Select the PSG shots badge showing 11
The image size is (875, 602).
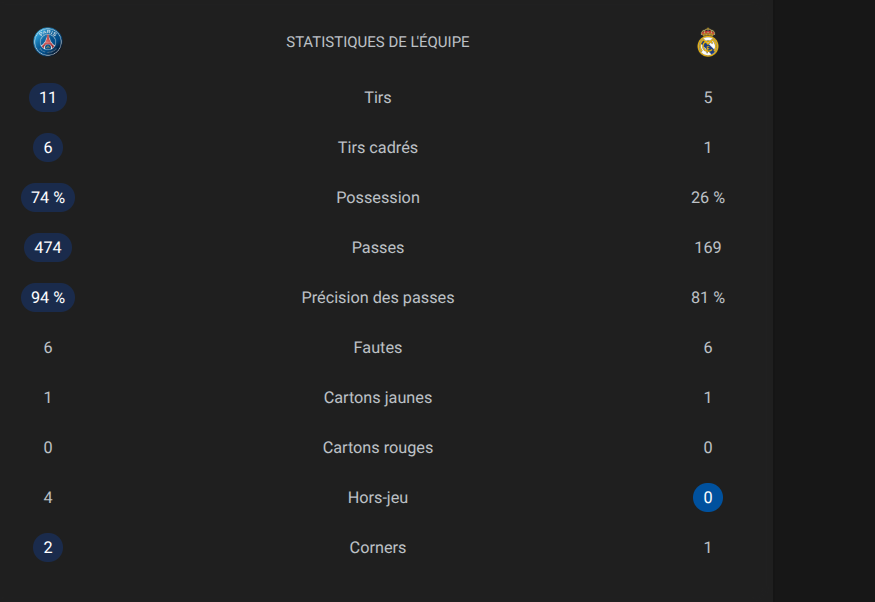48,98
